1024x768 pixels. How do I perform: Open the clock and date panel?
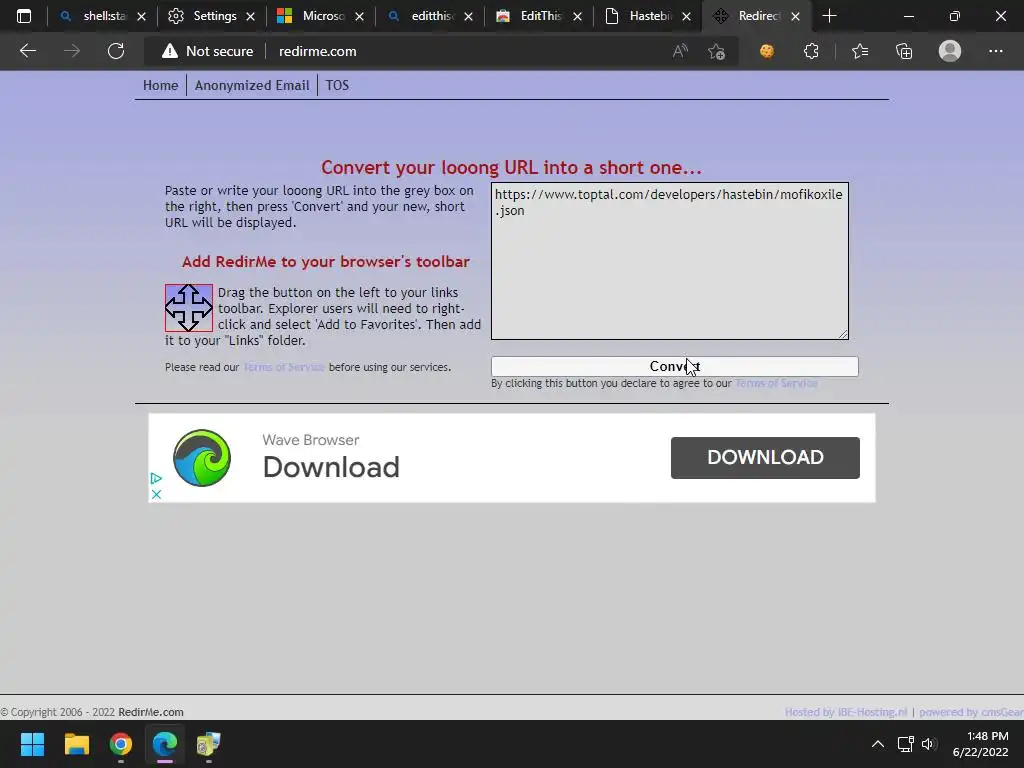(x=980, y=744)
